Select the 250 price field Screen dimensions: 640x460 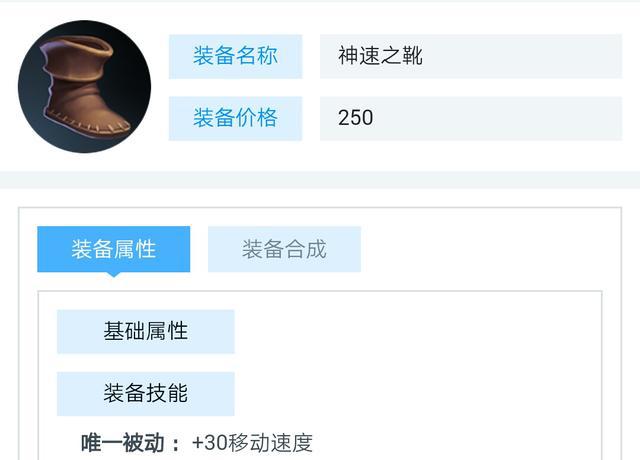coord(356,118)
